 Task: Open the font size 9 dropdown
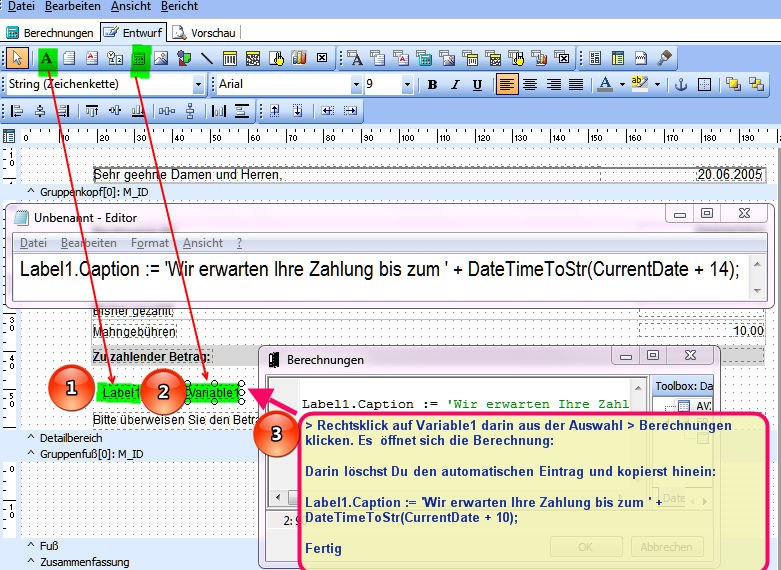[x=407, y=85]
